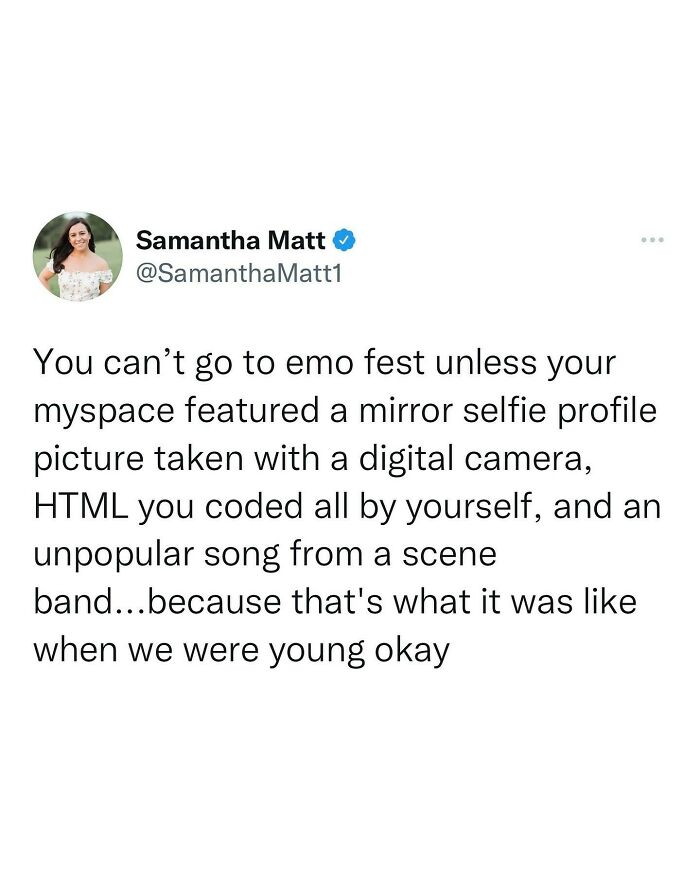Select the username handle under the display name
The width and height of the screenshot is (700, 875).
tap(238, 270)
